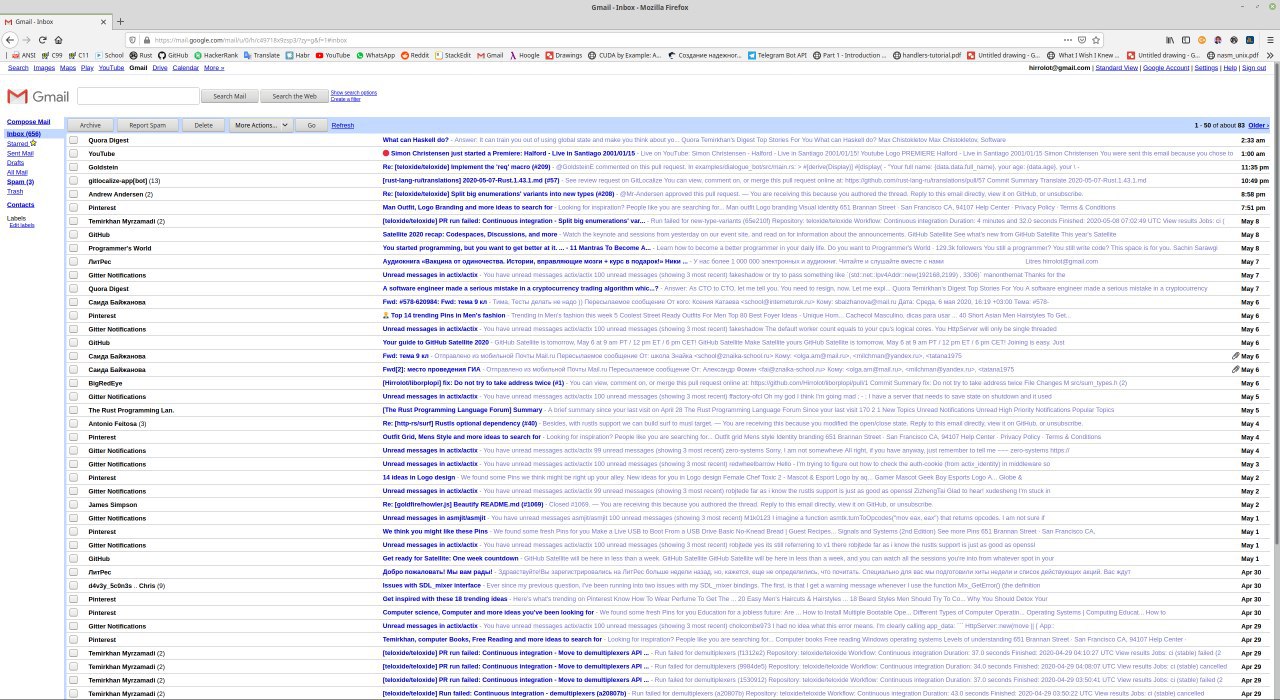Screen dimensions: 1280x700
Task: Tick the Programmer's World email checkbox
Action: point(73,248)
